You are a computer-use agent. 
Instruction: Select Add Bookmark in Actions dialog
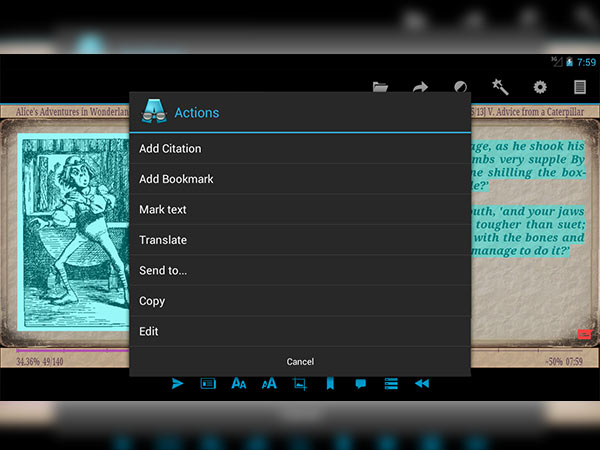click(300, 179)
